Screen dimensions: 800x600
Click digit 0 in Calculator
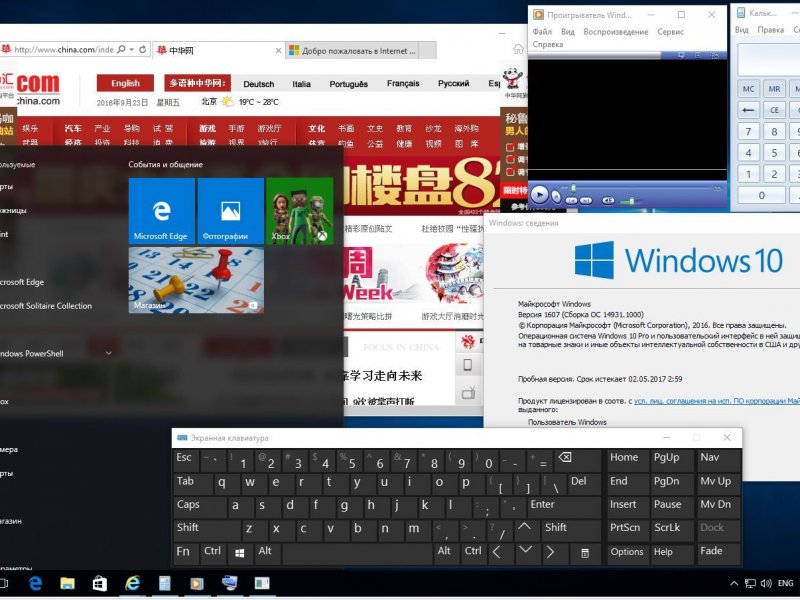761,195
